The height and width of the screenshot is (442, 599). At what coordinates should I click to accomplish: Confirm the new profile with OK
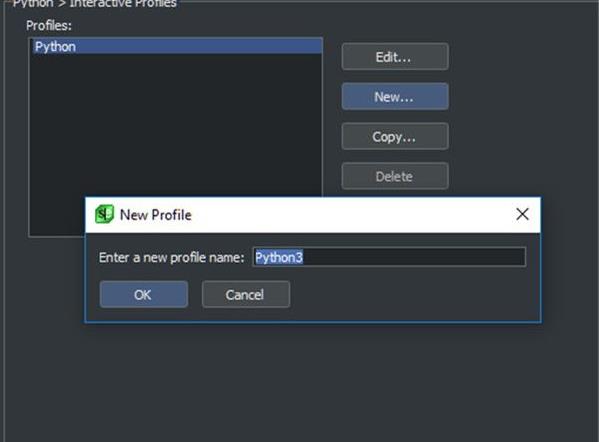144,295
